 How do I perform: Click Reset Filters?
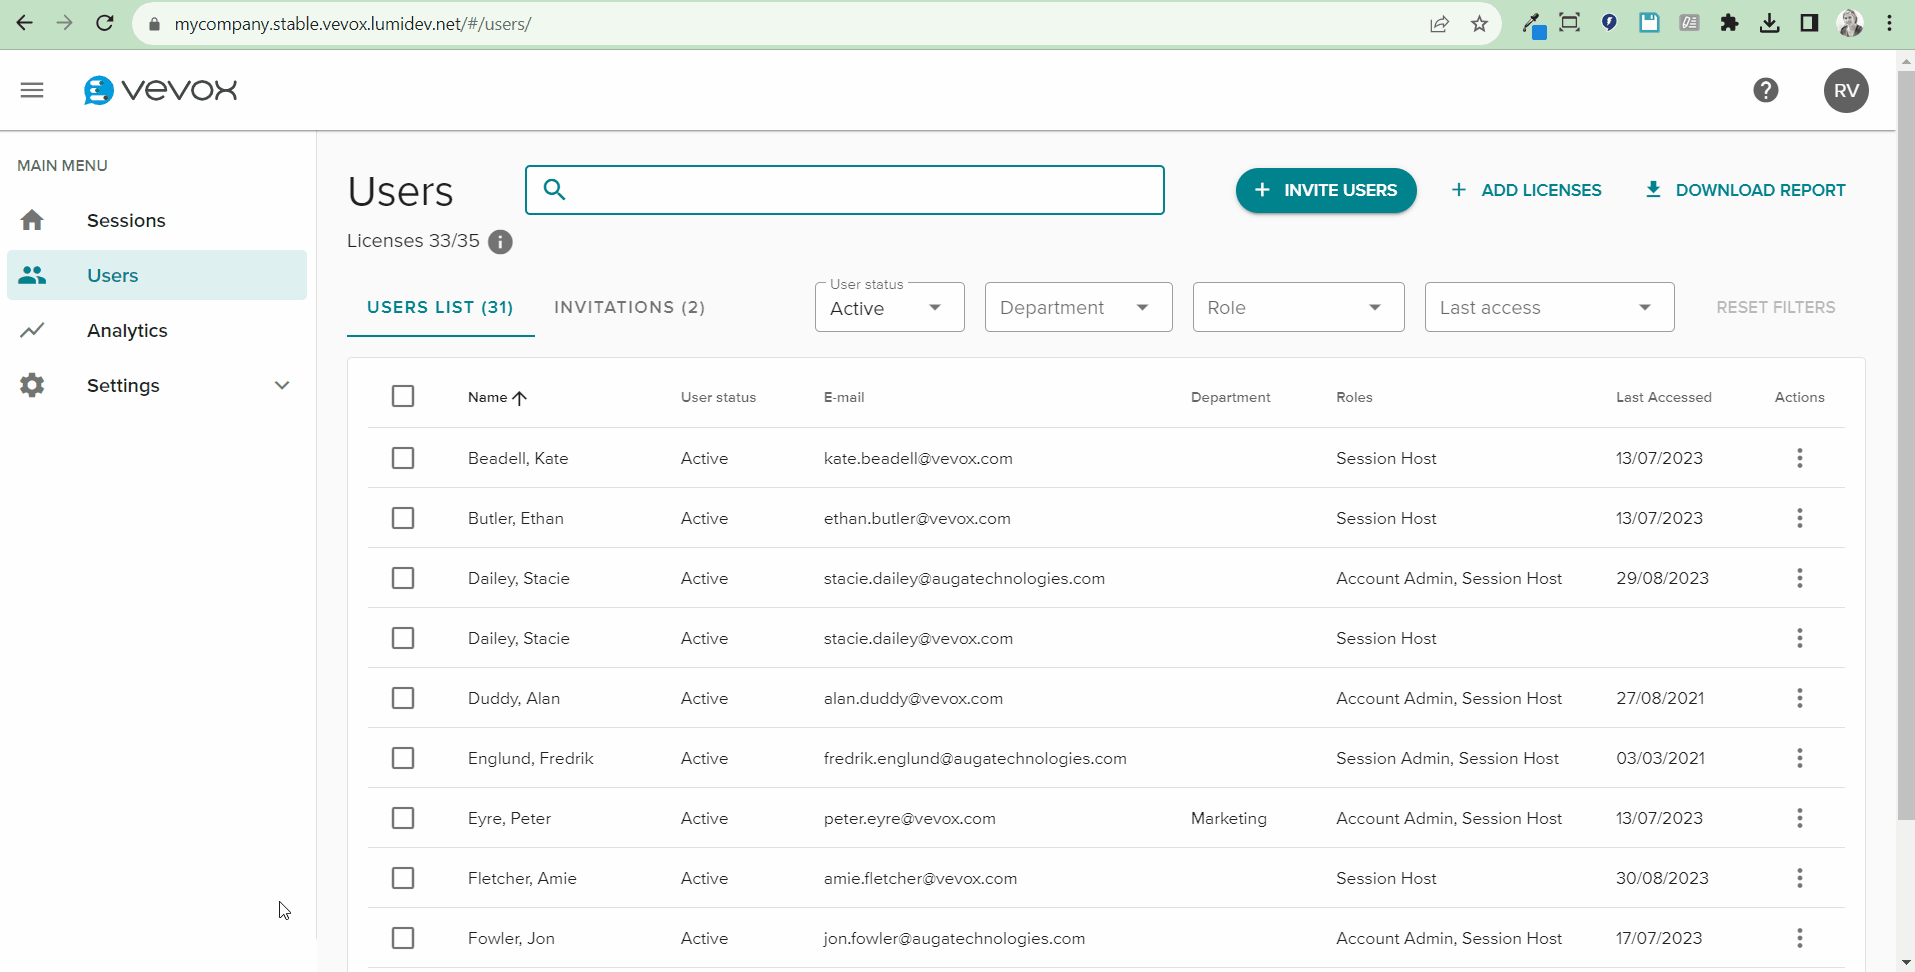point(1776,307)
